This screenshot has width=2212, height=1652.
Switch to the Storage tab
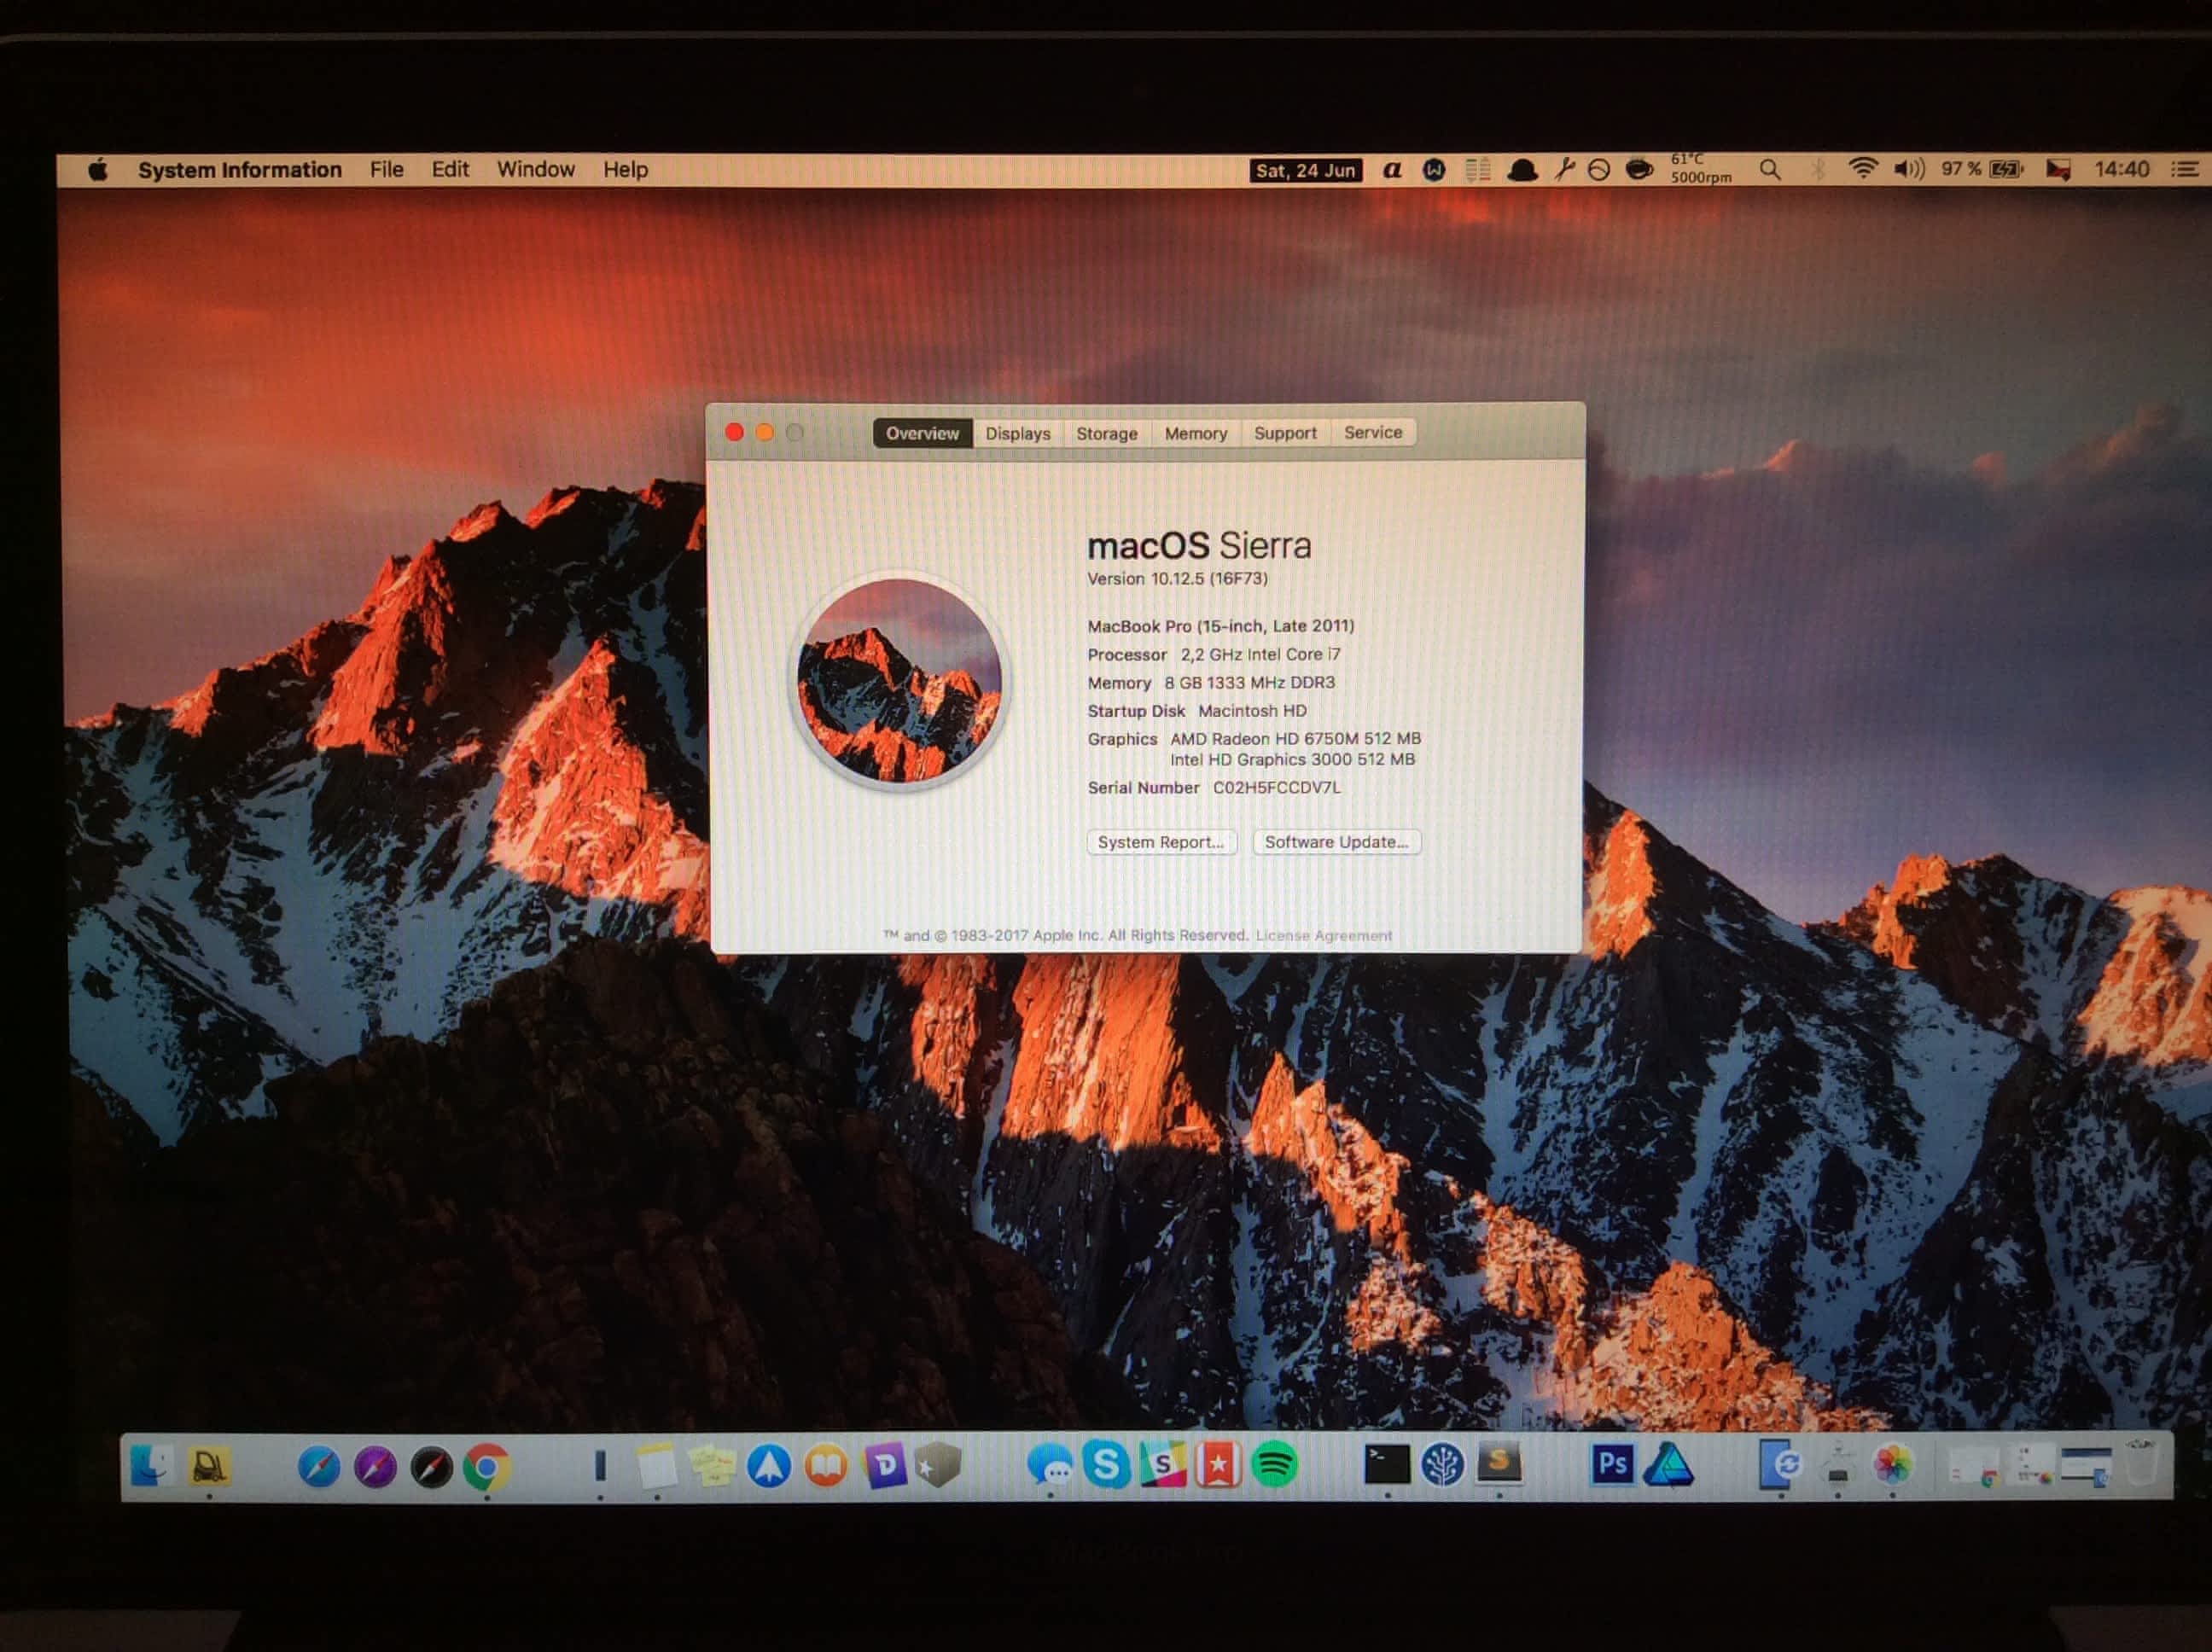click(x=1106, y=433)
